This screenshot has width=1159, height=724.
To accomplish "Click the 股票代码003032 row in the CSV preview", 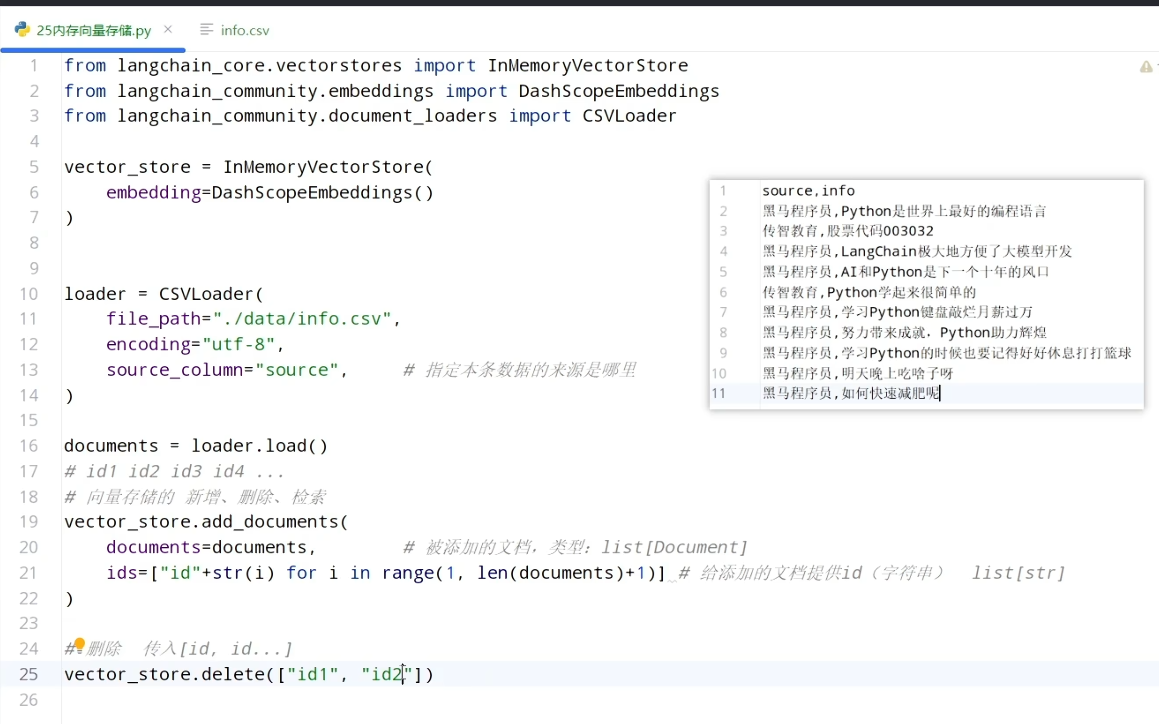I will coord(848,231).
